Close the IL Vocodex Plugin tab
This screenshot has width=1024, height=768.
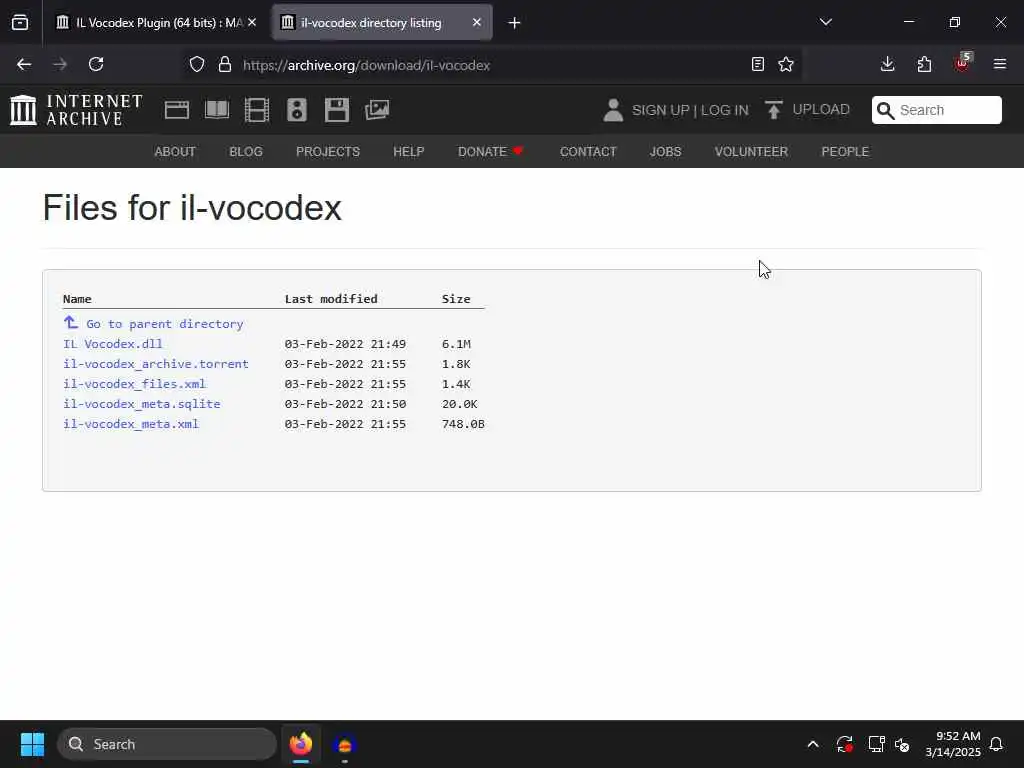click(x=252, y=22)
